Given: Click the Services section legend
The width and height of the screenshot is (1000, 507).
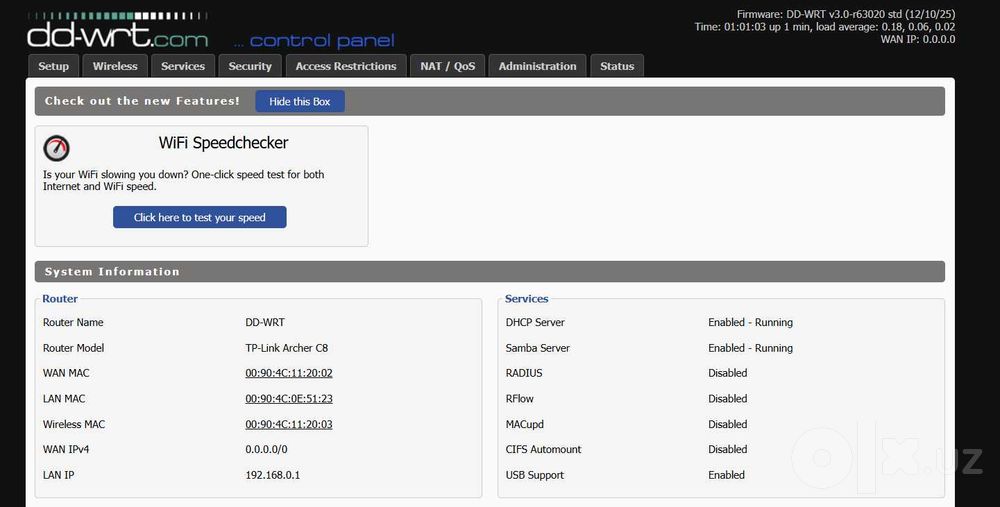Looking at the screenshot, I should [527, 298].
